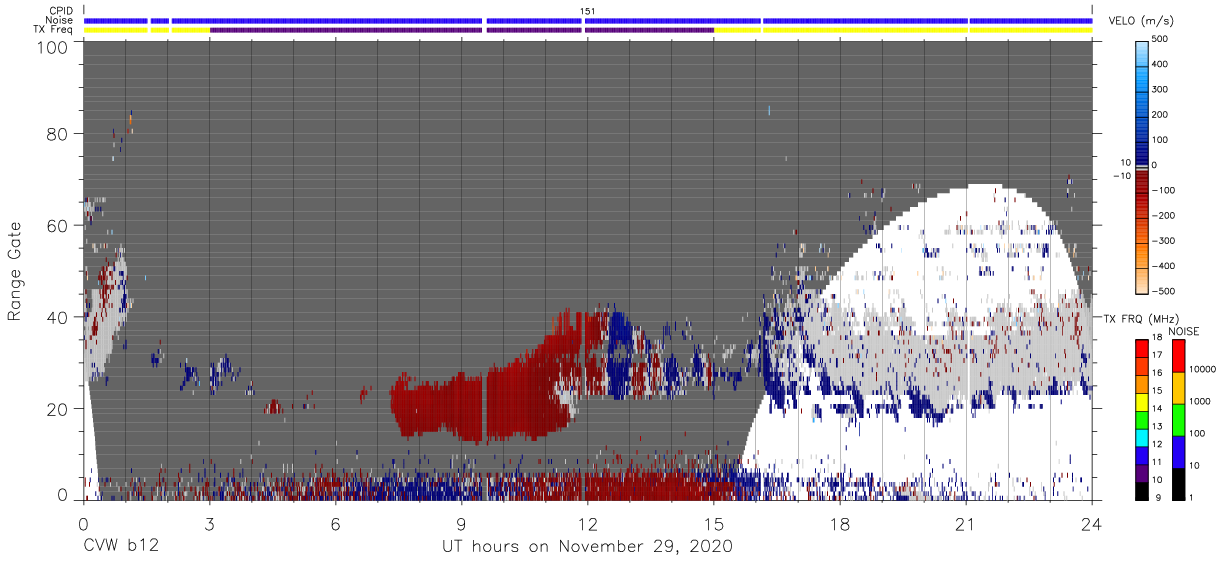The image size is (1228, 567).
Task: Click the light blue top of the velocity colorbar
Action: pyautogui.click(x=1144, y=52)
